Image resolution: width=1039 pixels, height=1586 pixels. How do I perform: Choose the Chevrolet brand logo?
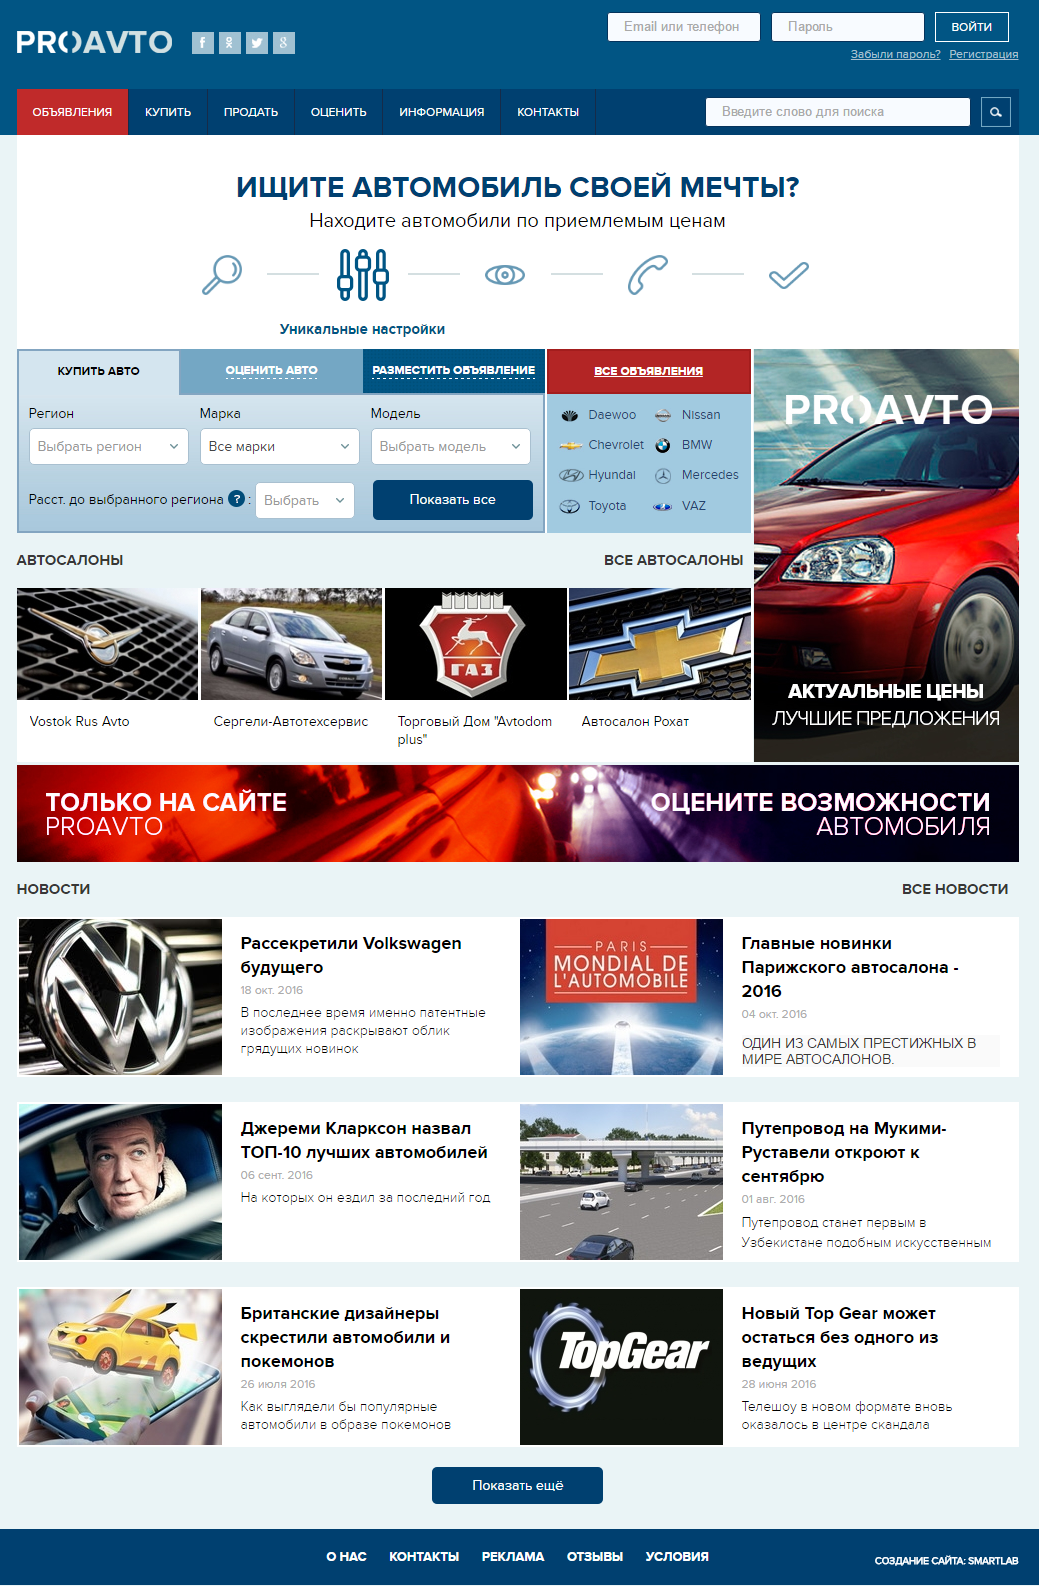click(x=570, y=445)
